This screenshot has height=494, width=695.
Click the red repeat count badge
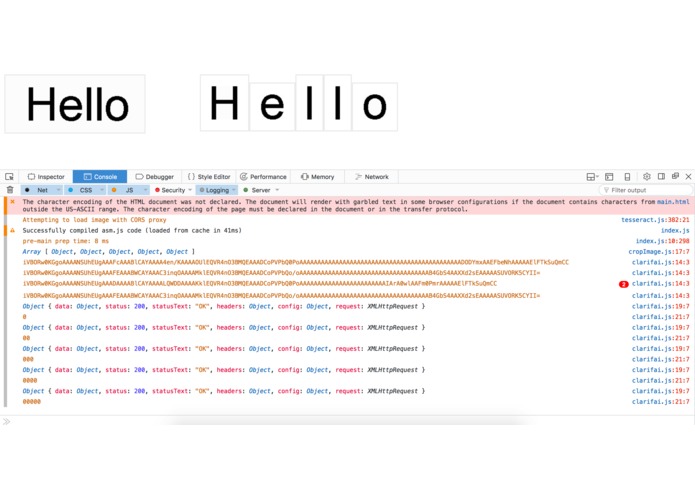(624, 284)
